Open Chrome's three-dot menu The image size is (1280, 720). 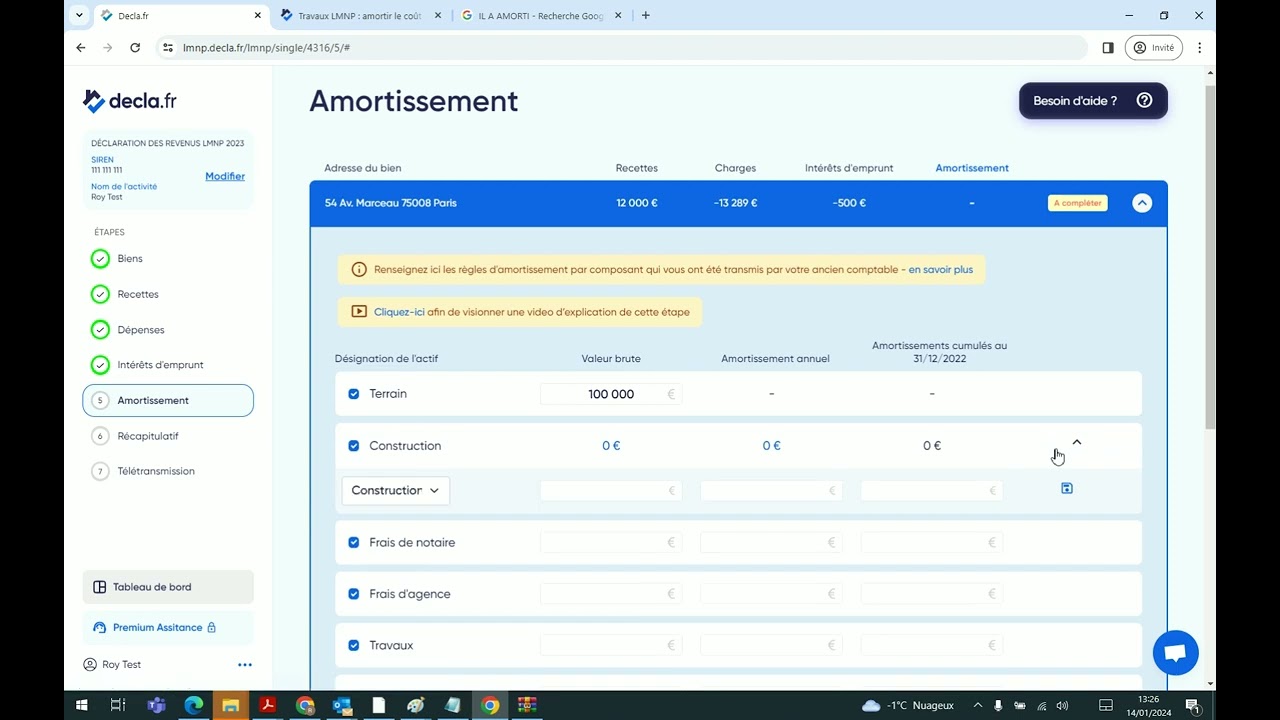pyautogui.click(x=1199, y=47)
